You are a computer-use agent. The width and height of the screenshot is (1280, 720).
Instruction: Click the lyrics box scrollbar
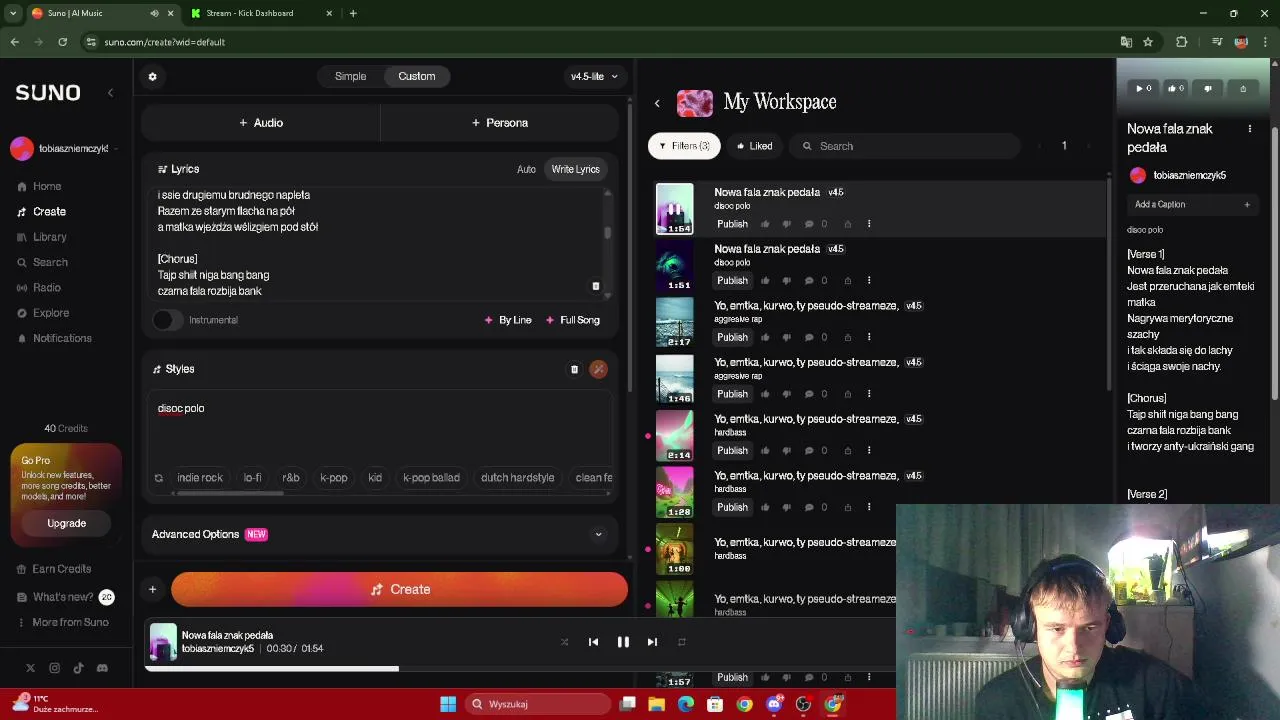click(x=607, y=232)
